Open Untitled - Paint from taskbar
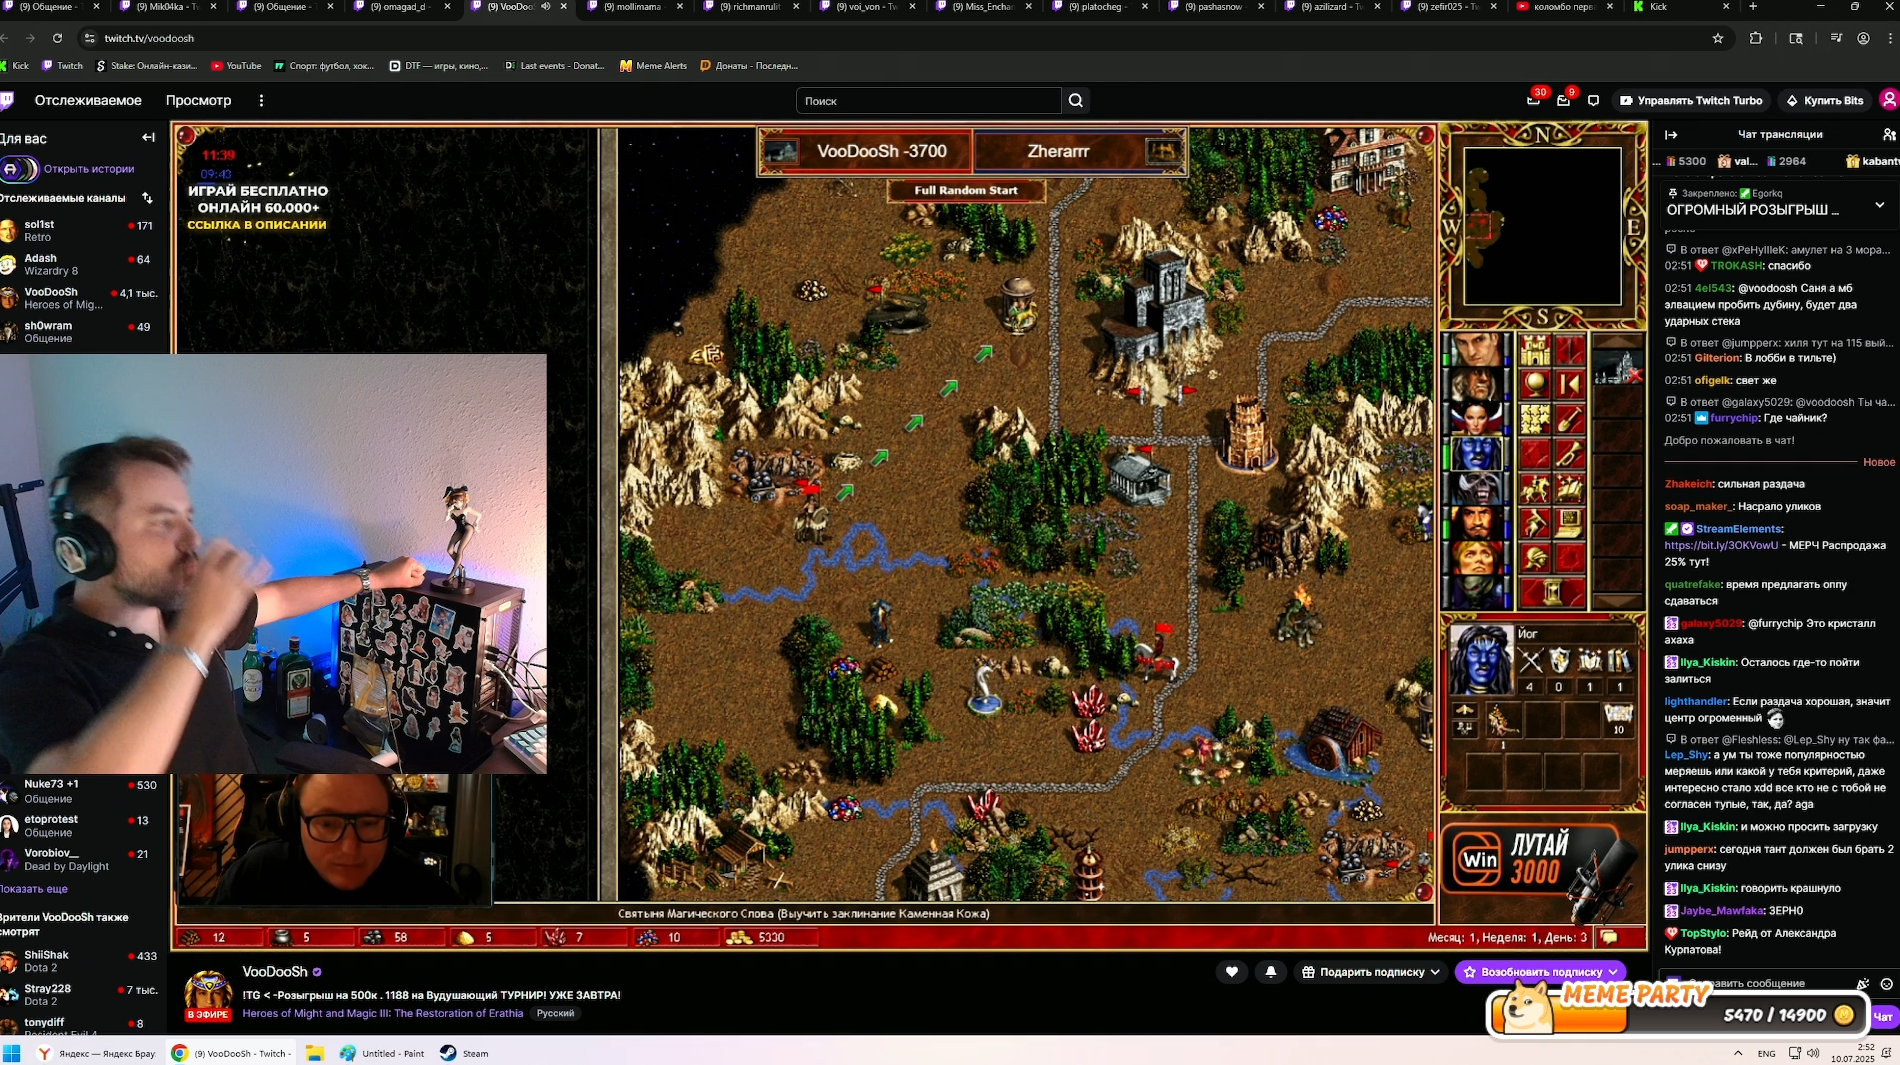Image resolution: width=1900 pixels, height=1065 pixels. point(382,1053)
